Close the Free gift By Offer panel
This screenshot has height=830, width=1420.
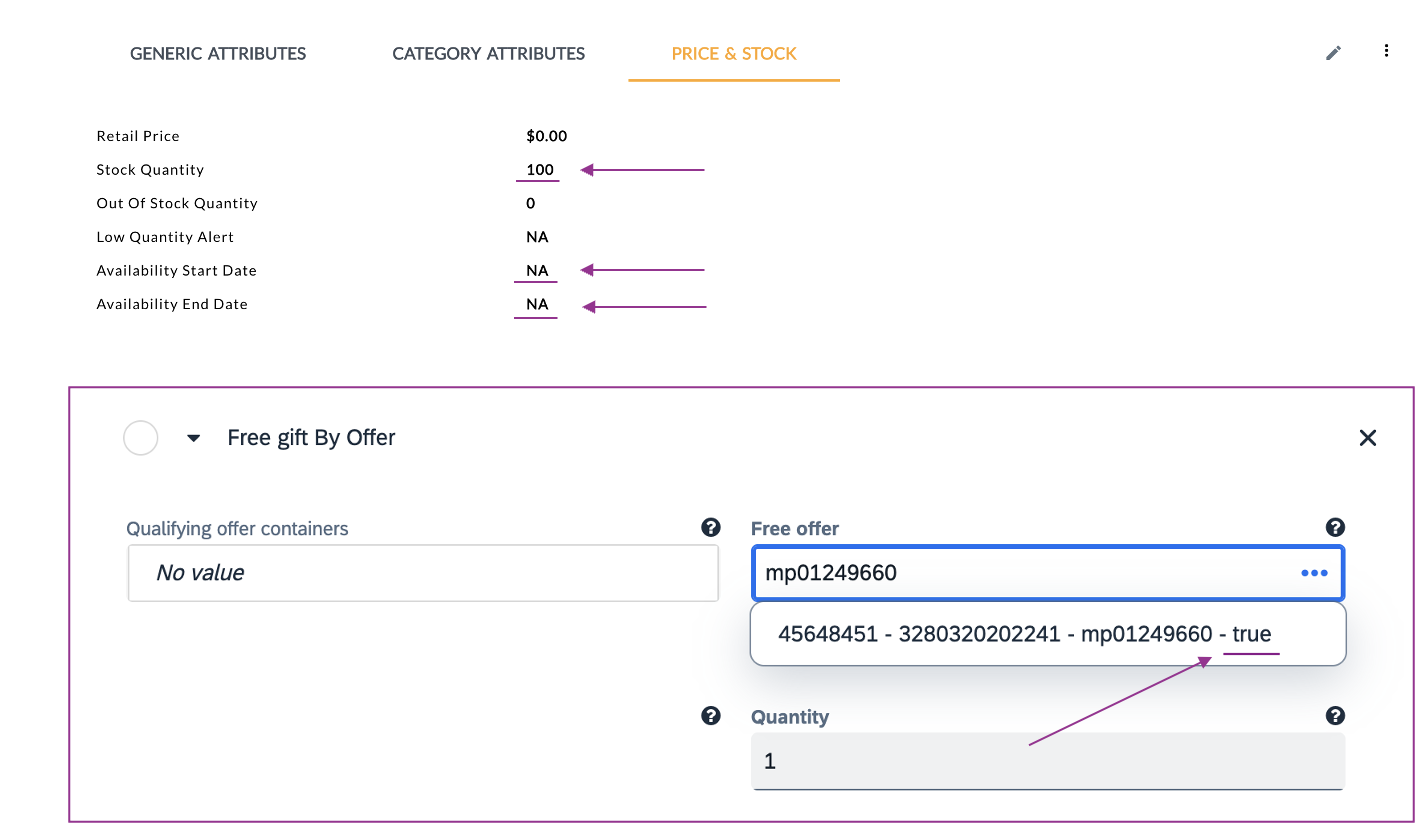click(1368, 438)
